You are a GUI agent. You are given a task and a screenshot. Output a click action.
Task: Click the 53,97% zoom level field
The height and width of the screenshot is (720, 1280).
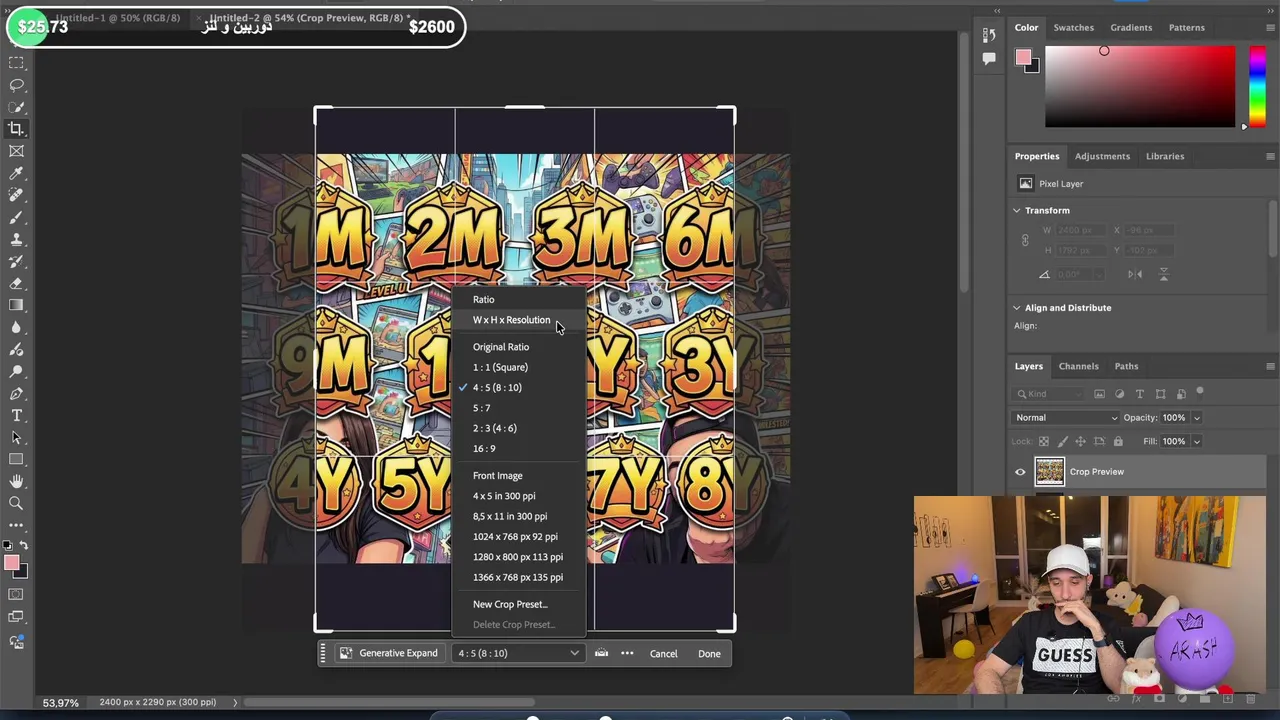tap(60, 703)
